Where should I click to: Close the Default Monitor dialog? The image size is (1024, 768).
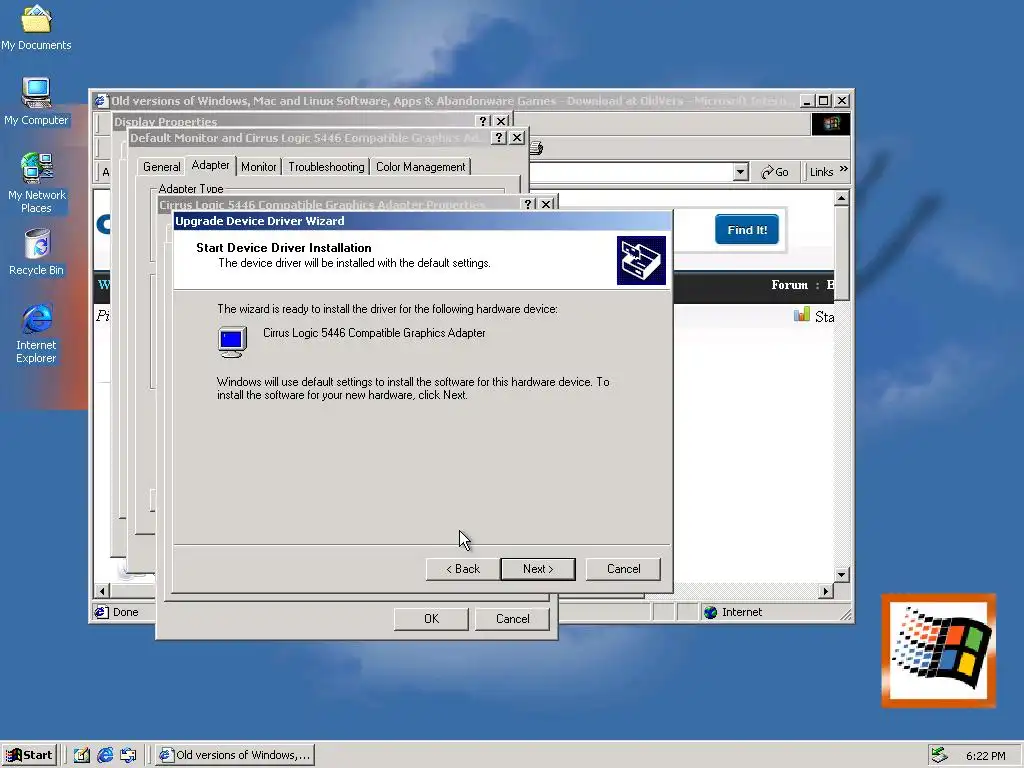point(517,138)
